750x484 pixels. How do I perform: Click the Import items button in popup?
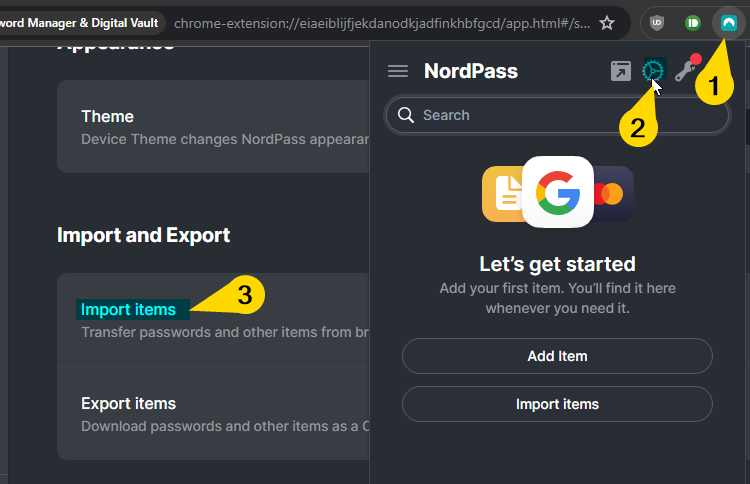pyautogui.click(x=557, y=404)
